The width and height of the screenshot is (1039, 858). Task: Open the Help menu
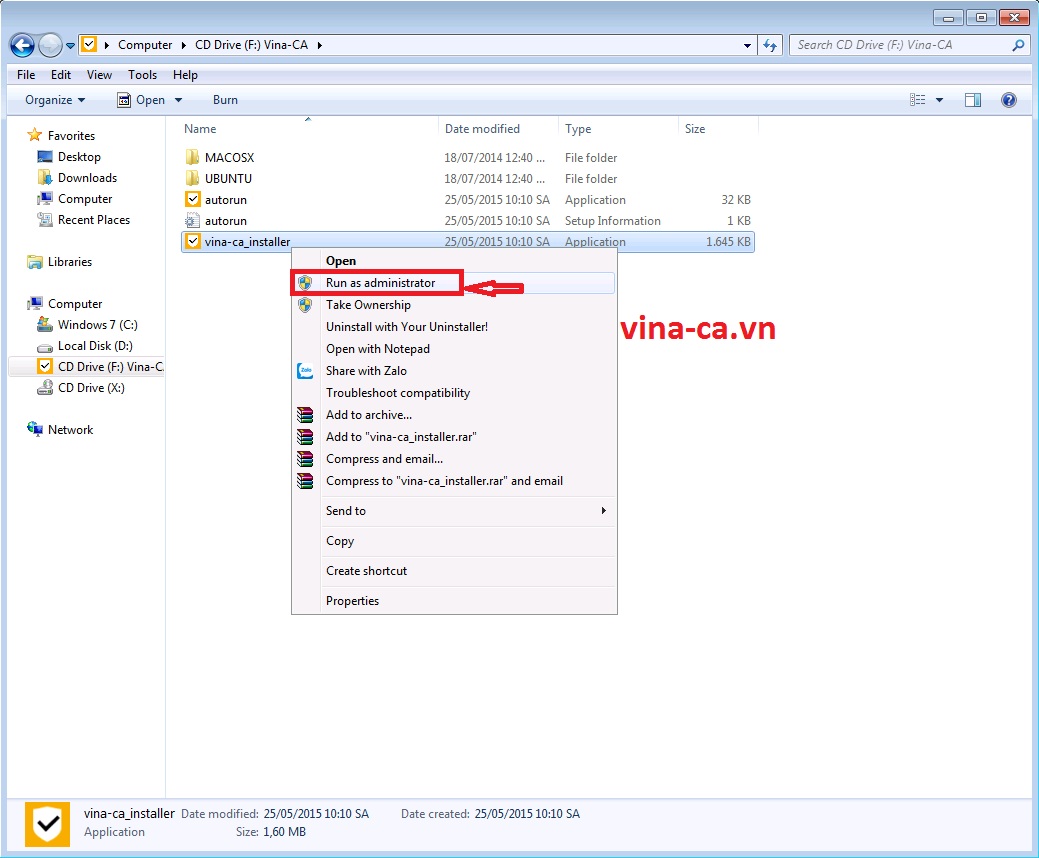[186, 75]
